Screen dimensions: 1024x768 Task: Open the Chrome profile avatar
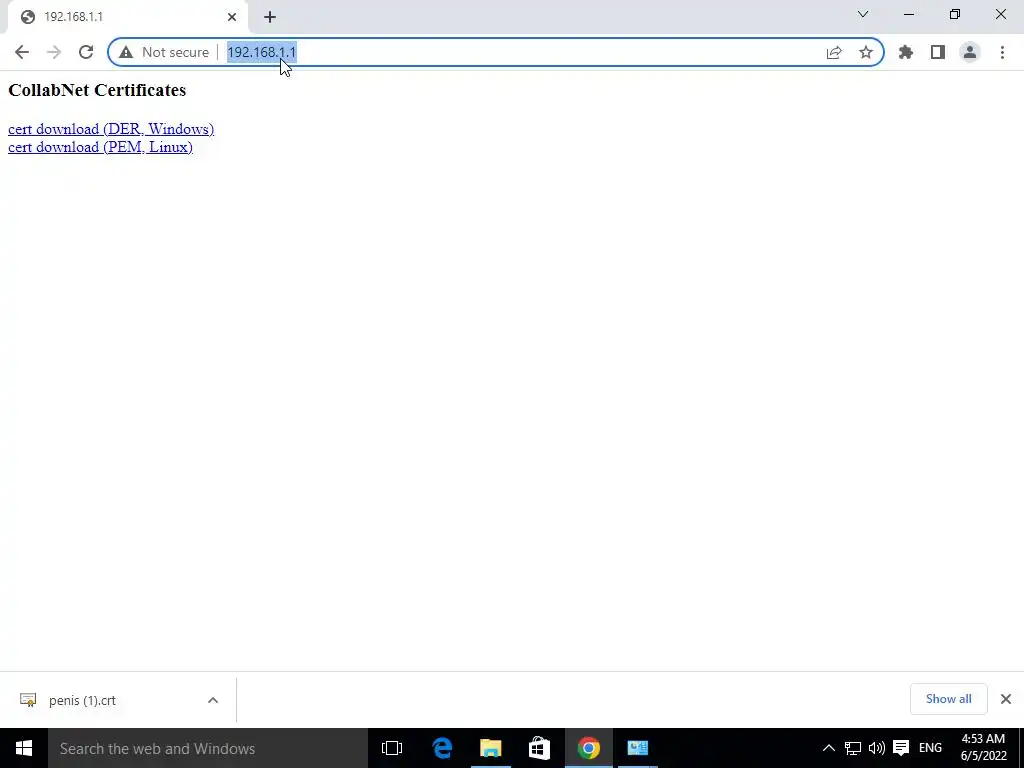point(970,52)
